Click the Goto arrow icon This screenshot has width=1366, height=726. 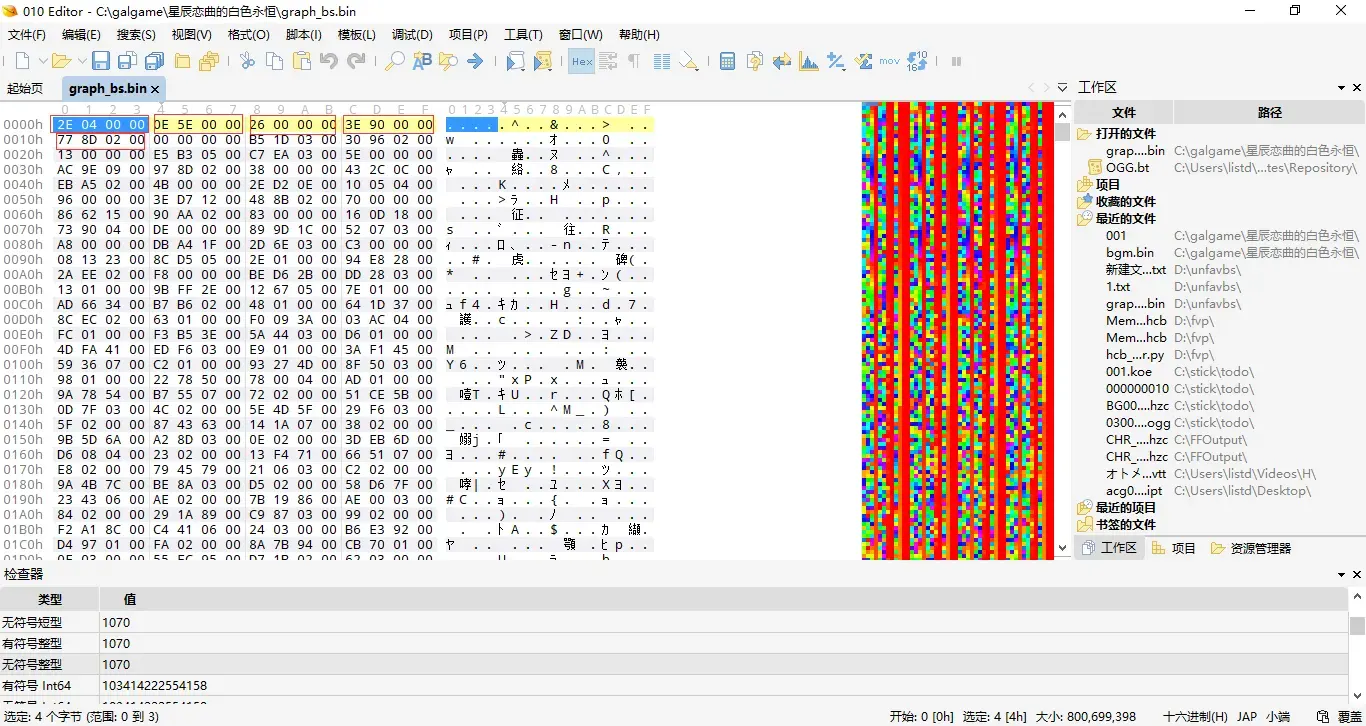[x=475, y=61]
